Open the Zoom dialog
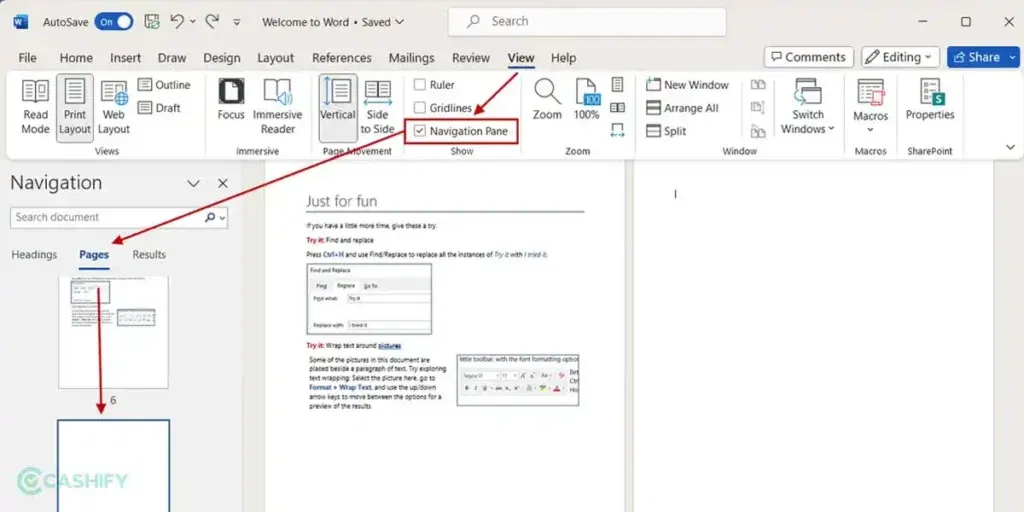 pos(547,101)
